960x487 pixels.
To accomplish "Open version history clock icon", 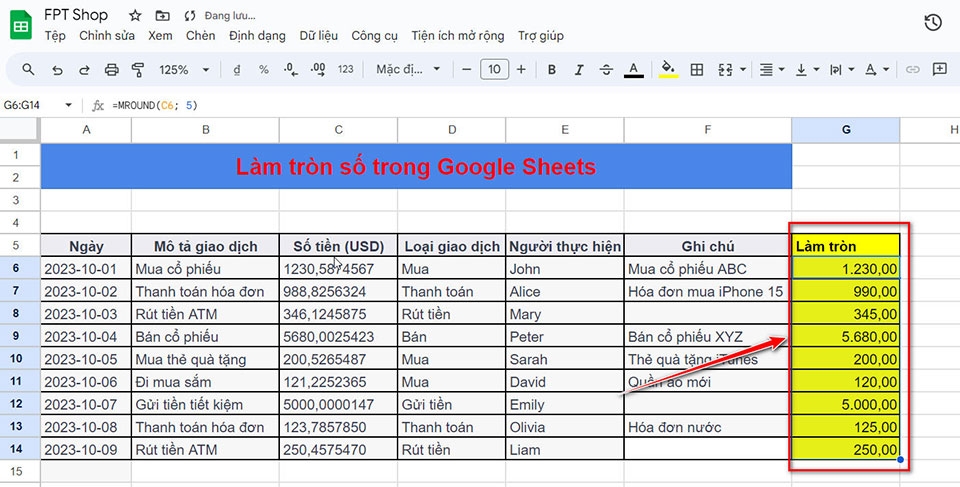I will (x=932, y=23).
